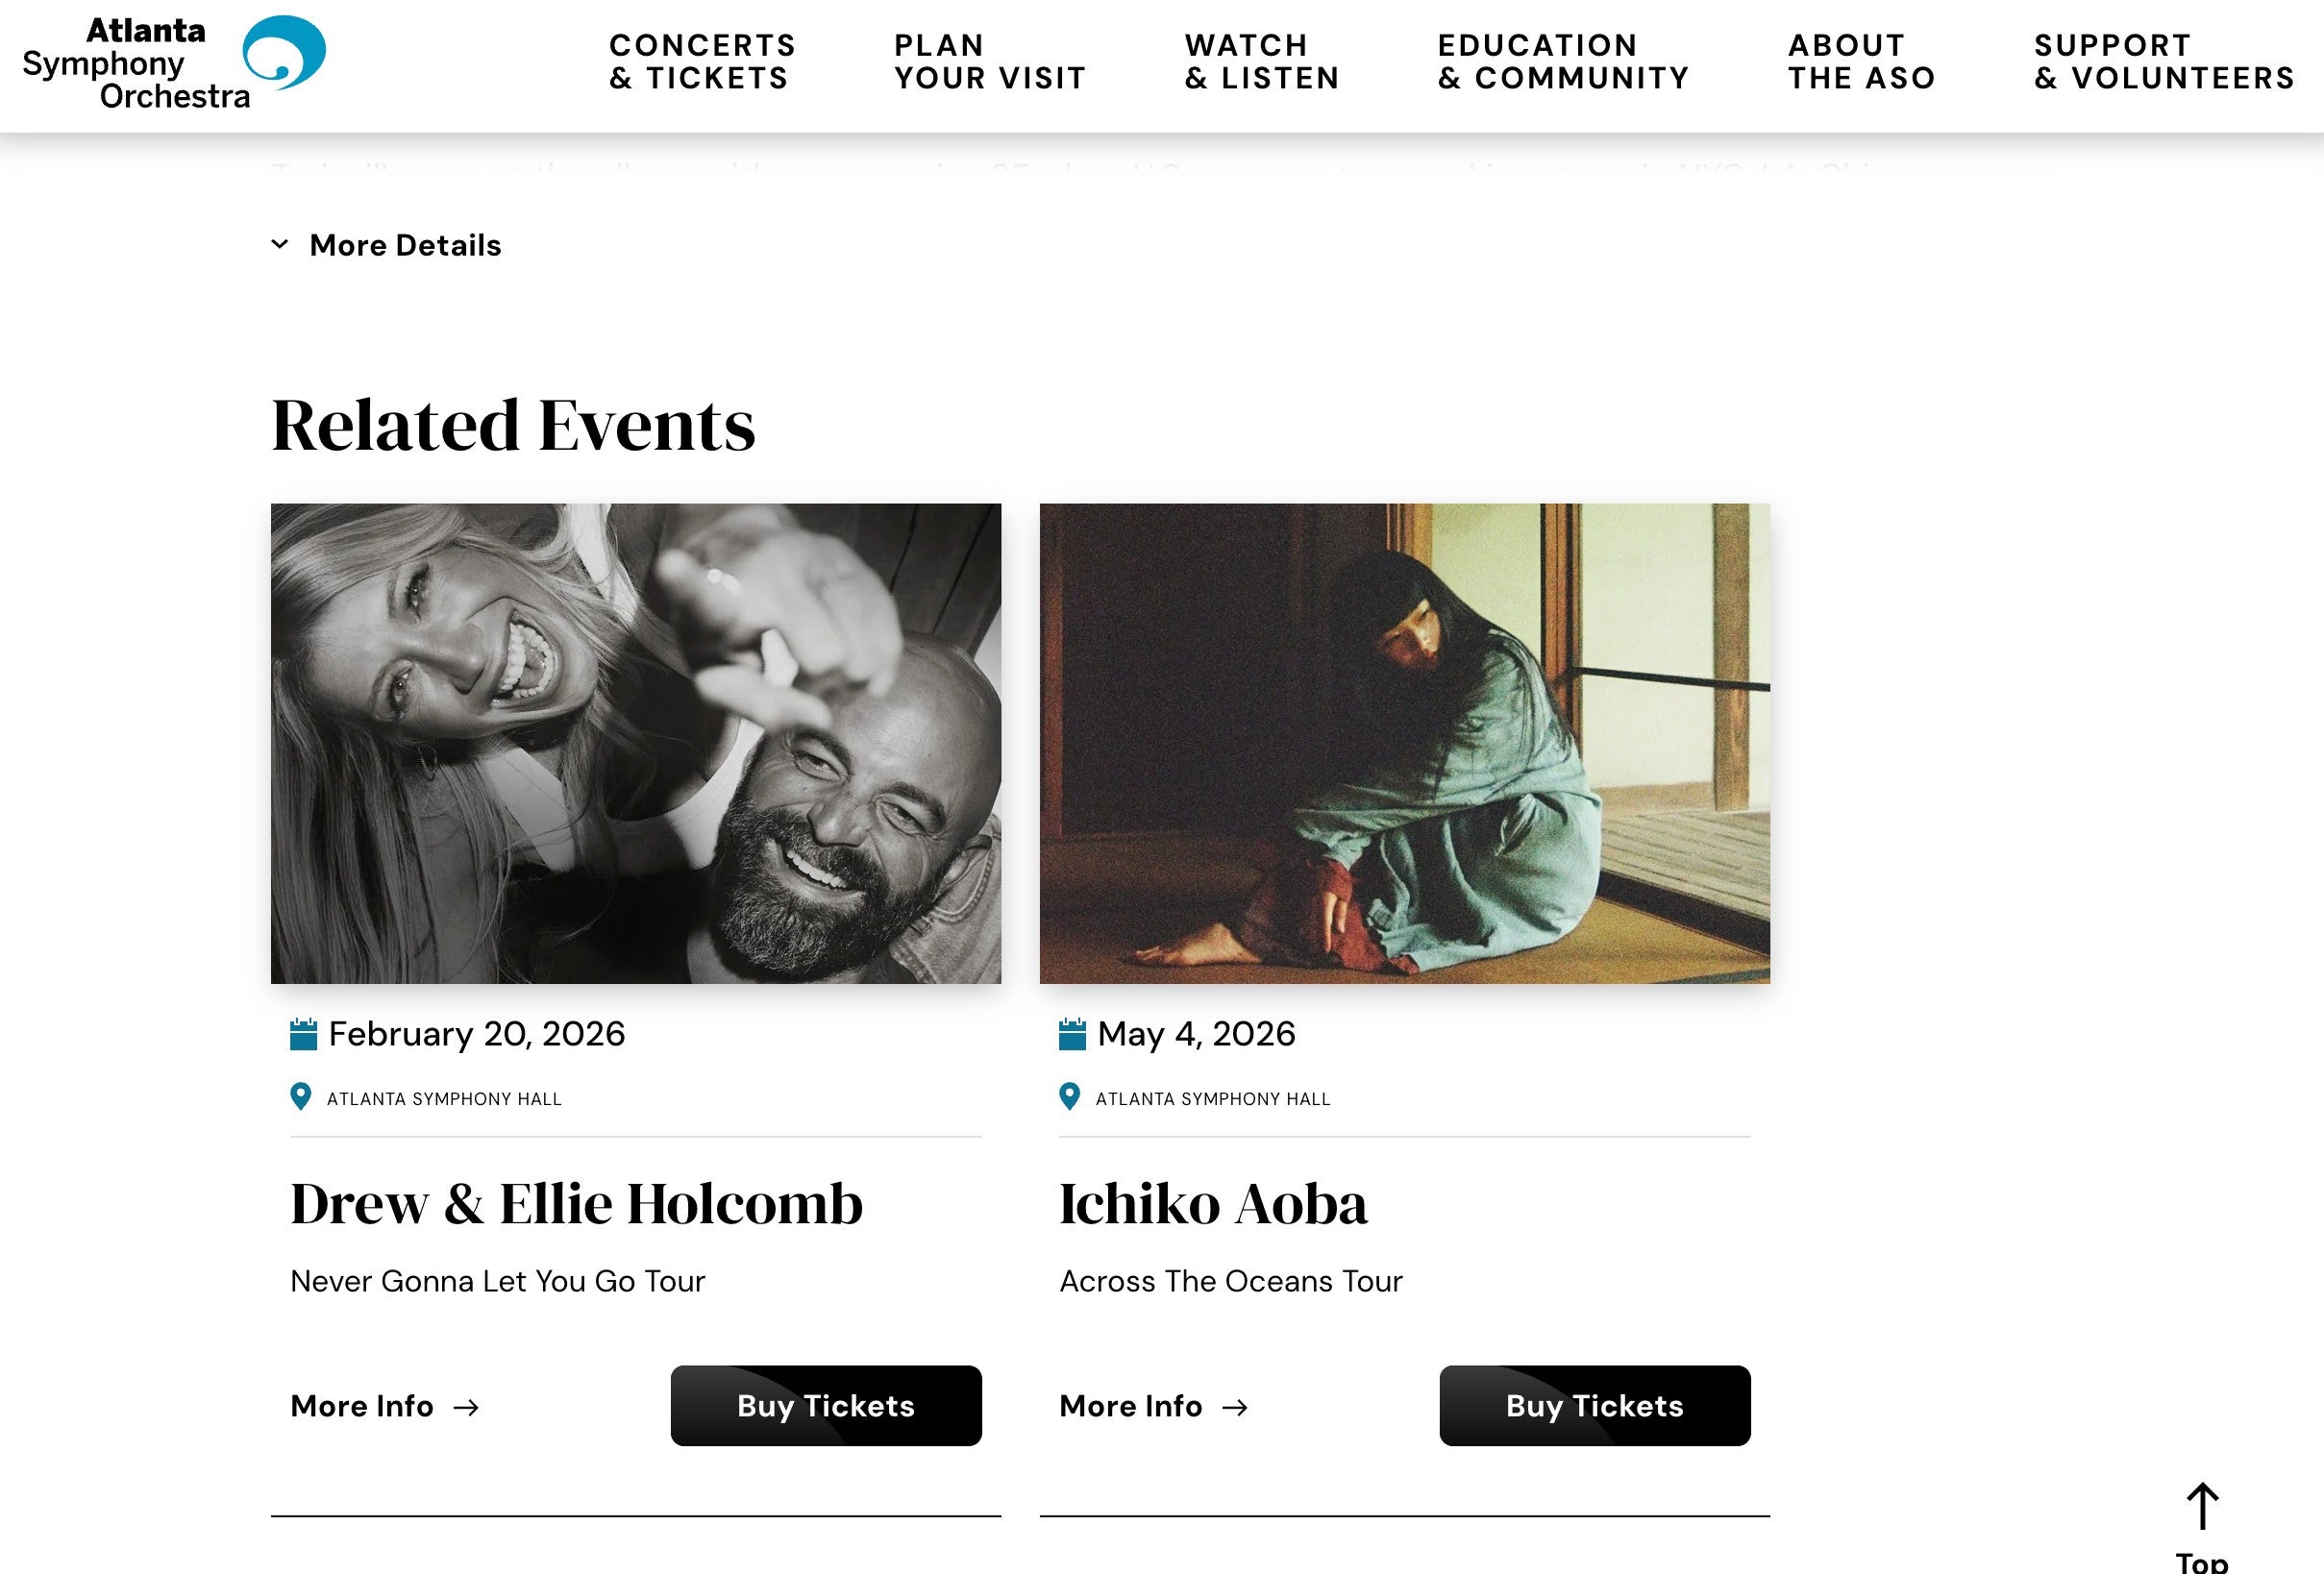
Task: Follow the Ichiko Aoba title link
Action: (1213, 1203)
